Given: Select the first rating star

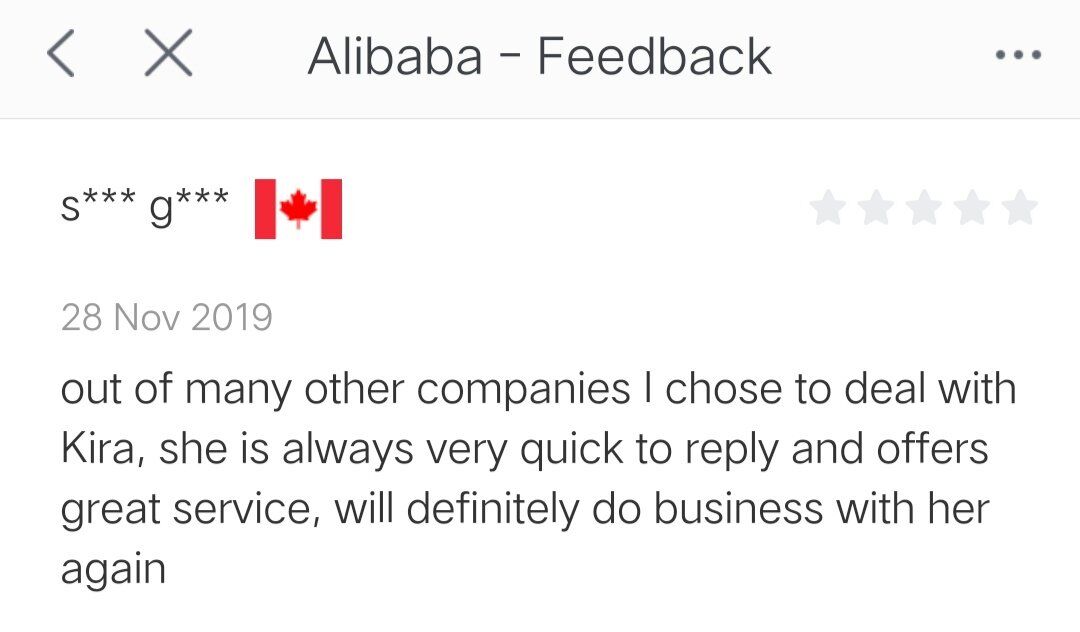Looking at the screenshot, I should tap(827, 209).
